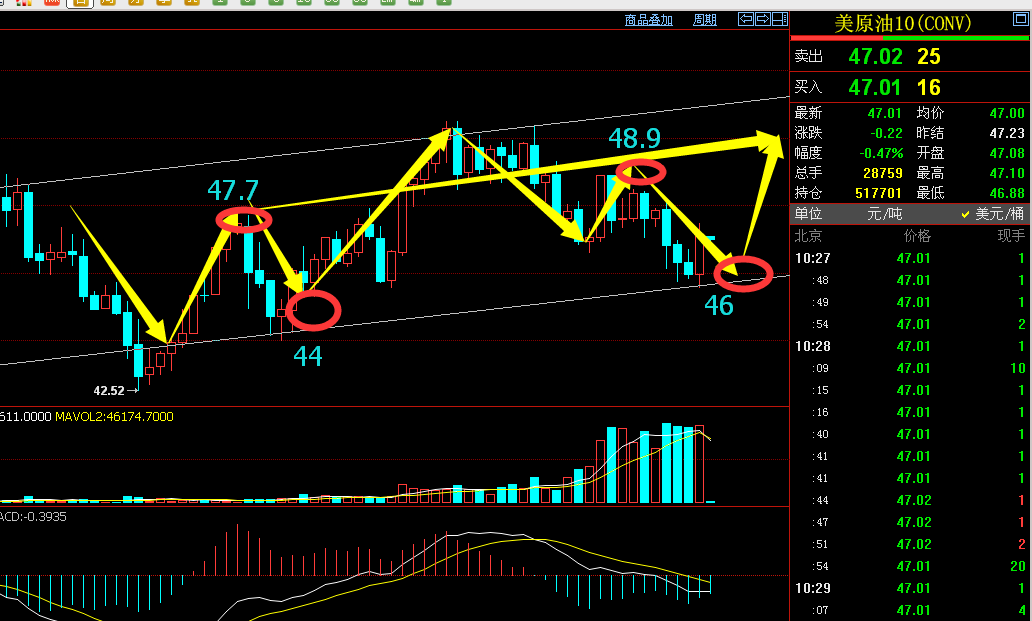
Task: Click the 单位 unit label
Action: pos(808,214)
